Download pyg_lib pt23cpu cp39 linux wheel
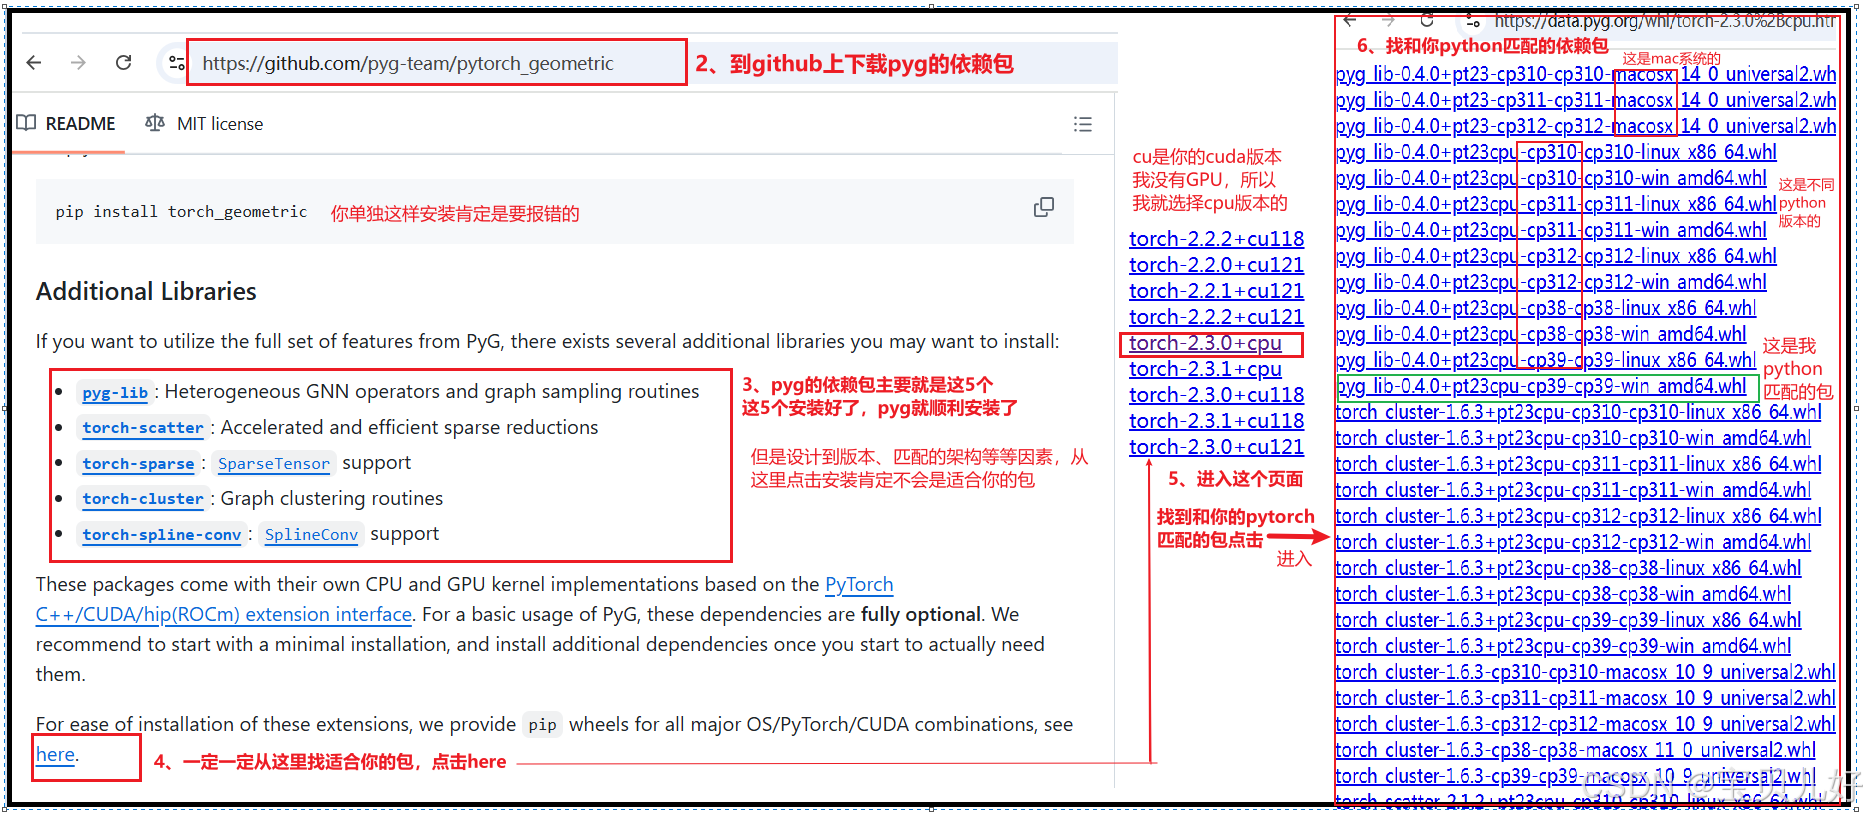The width and height of the screenshot is (1867, 818). [x=1546, y=360]
